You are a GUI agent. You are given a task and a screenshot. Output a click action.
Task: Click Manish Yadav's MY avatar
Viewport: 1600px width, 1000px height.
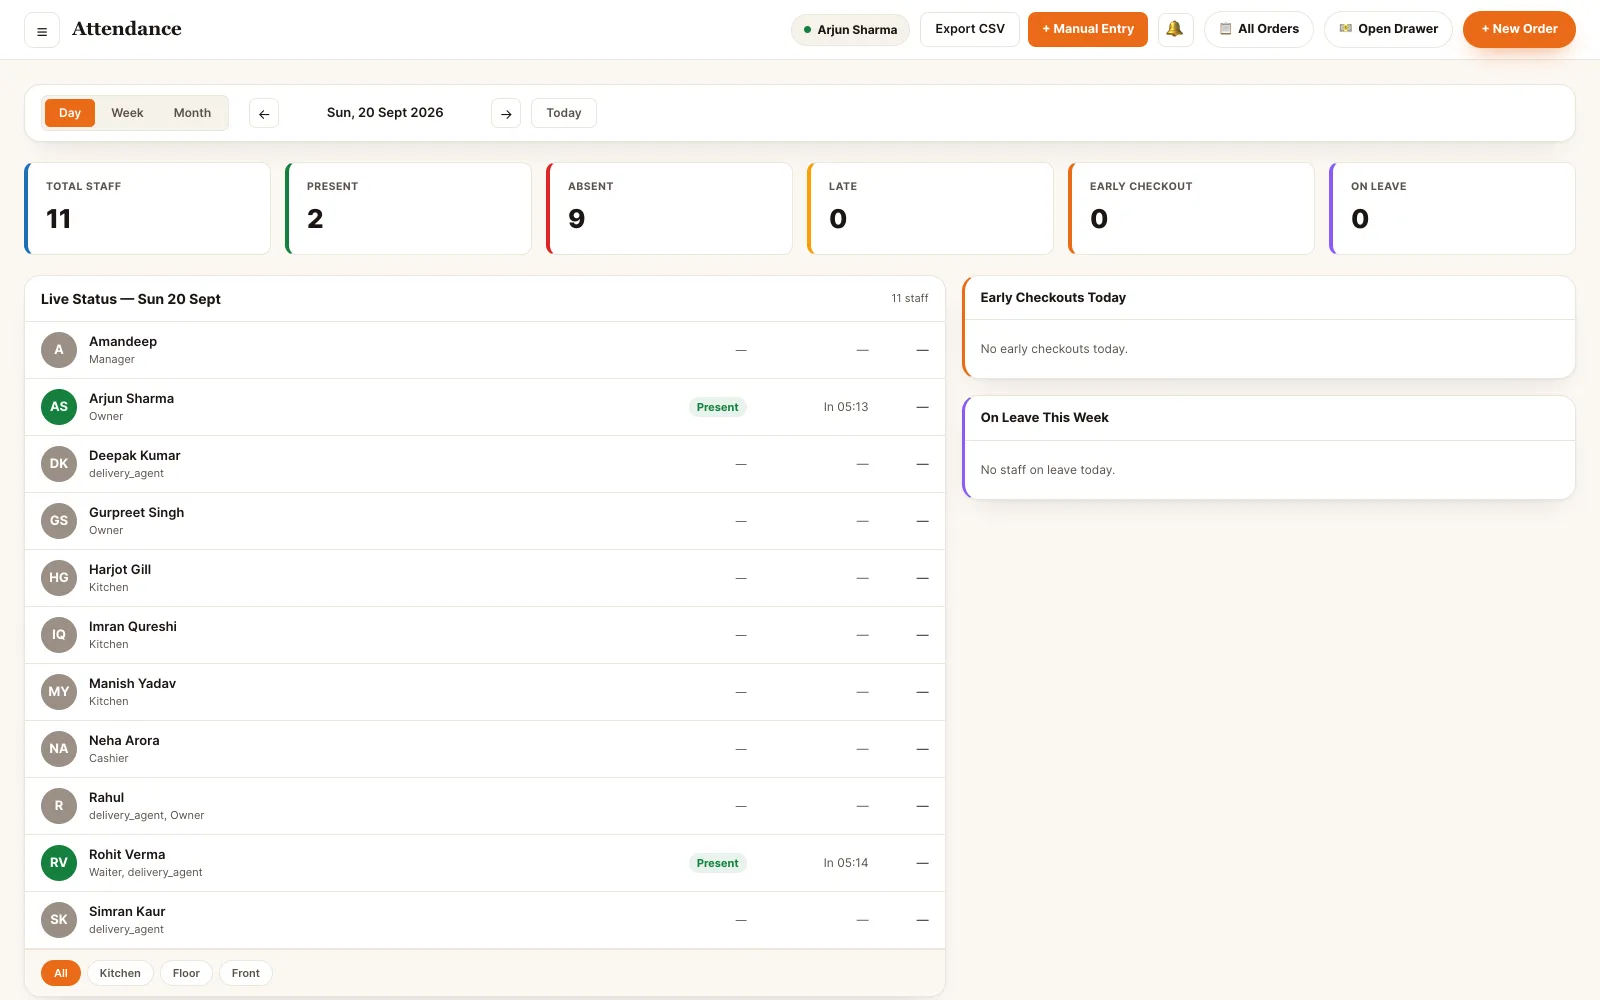click(x=59, y=692)
